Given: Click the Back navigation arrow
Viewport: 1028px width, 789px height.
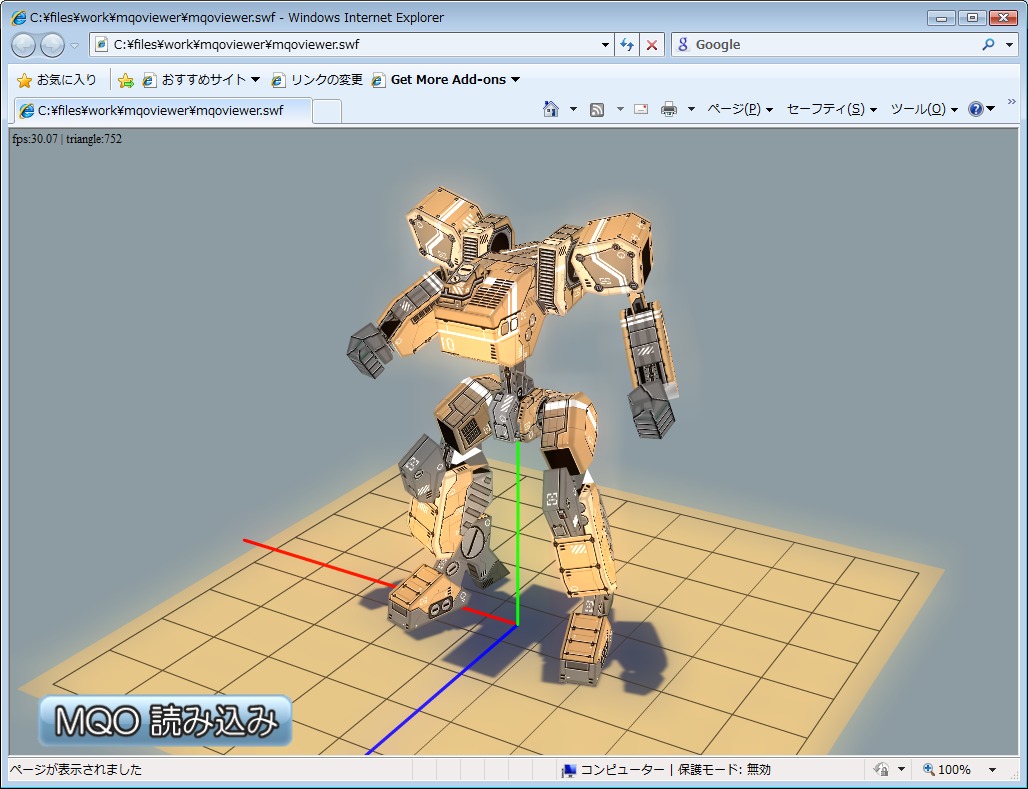Looking at the screenshot, I should click(24, 45).
